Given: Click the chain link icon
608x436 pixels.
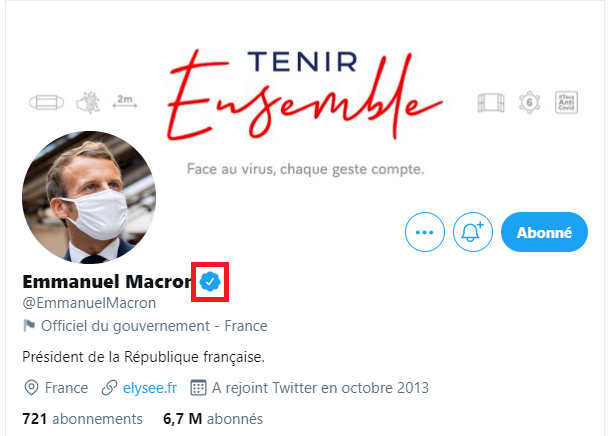Looking at the screenshot, I should click(109, 388).
